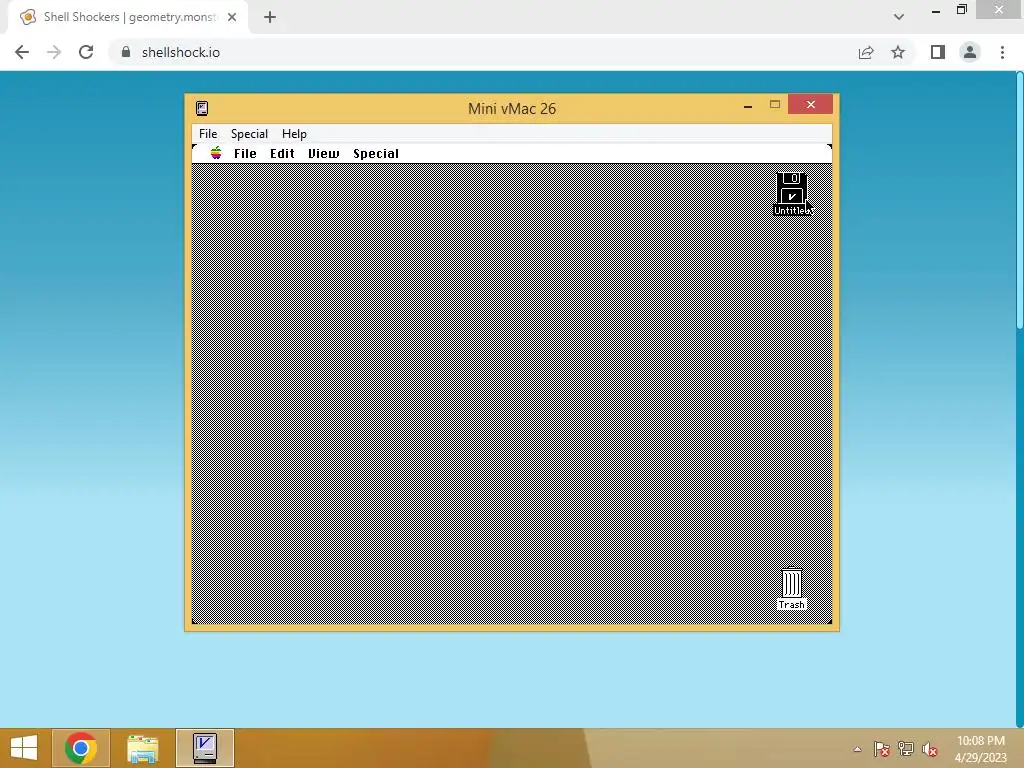
Task: Open the Chrome side panel
Action: pyautogui.click(x=938, y=52)
